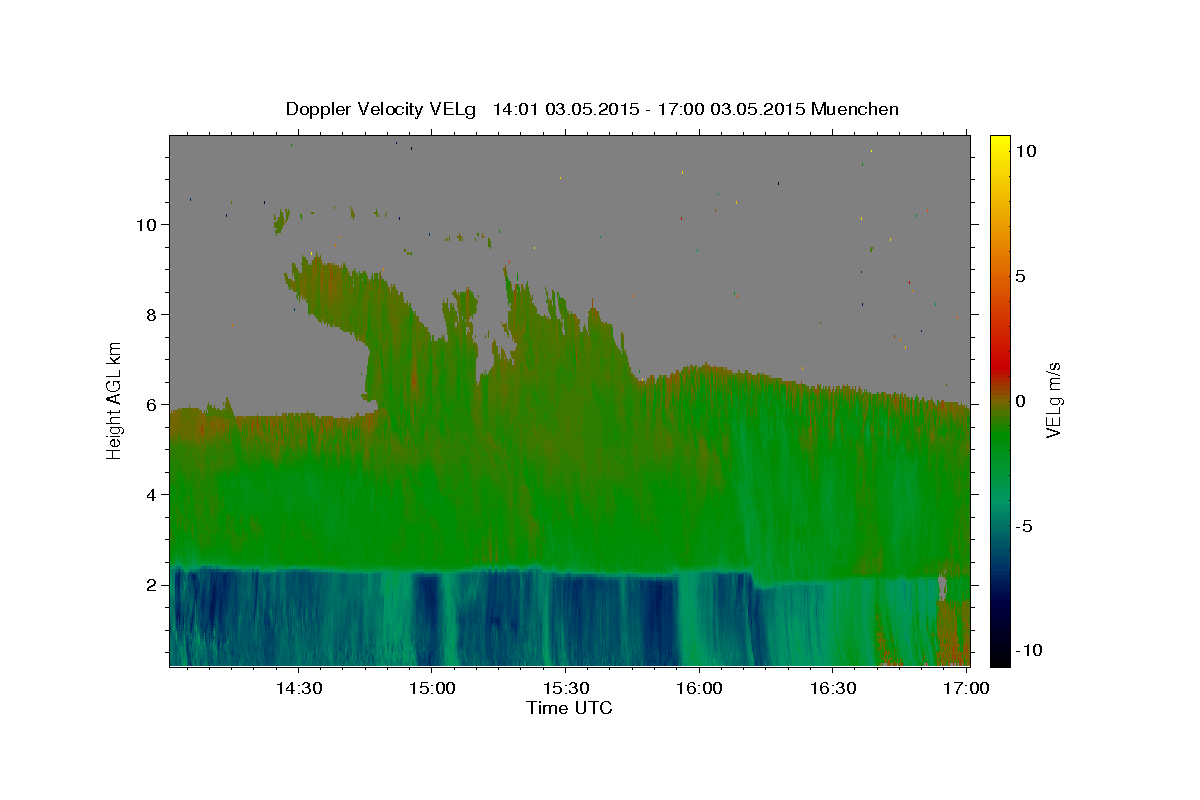Click the colorbar label '-5'
The height and width of the screenshot is (800, 1200).
coord(1024,526)
